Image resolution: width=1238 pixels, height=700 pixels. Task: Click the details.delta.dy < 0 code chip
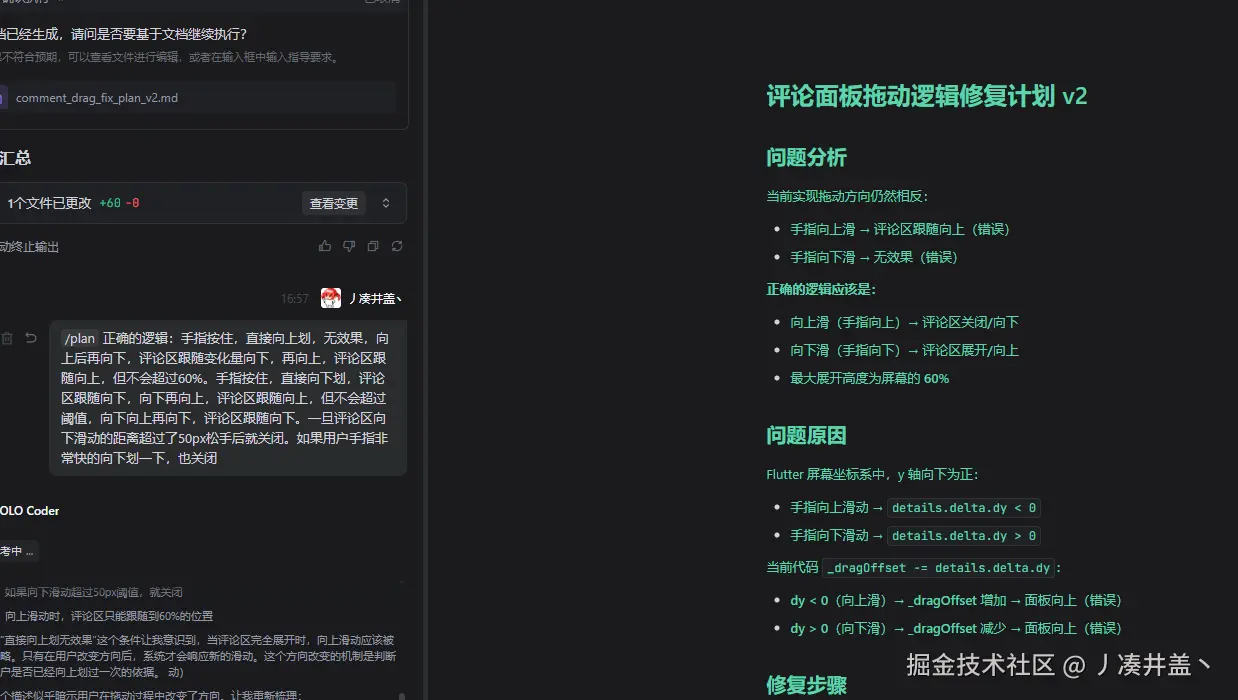tap(963, 507)
